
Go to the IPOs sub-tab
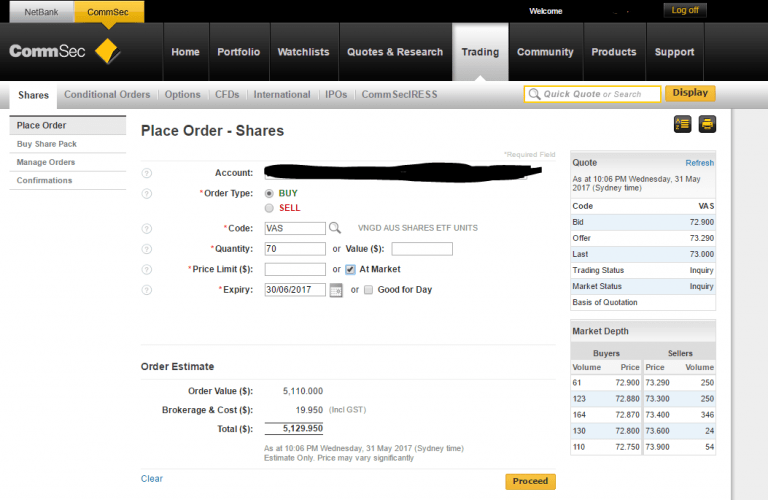[x=336, y=95]
